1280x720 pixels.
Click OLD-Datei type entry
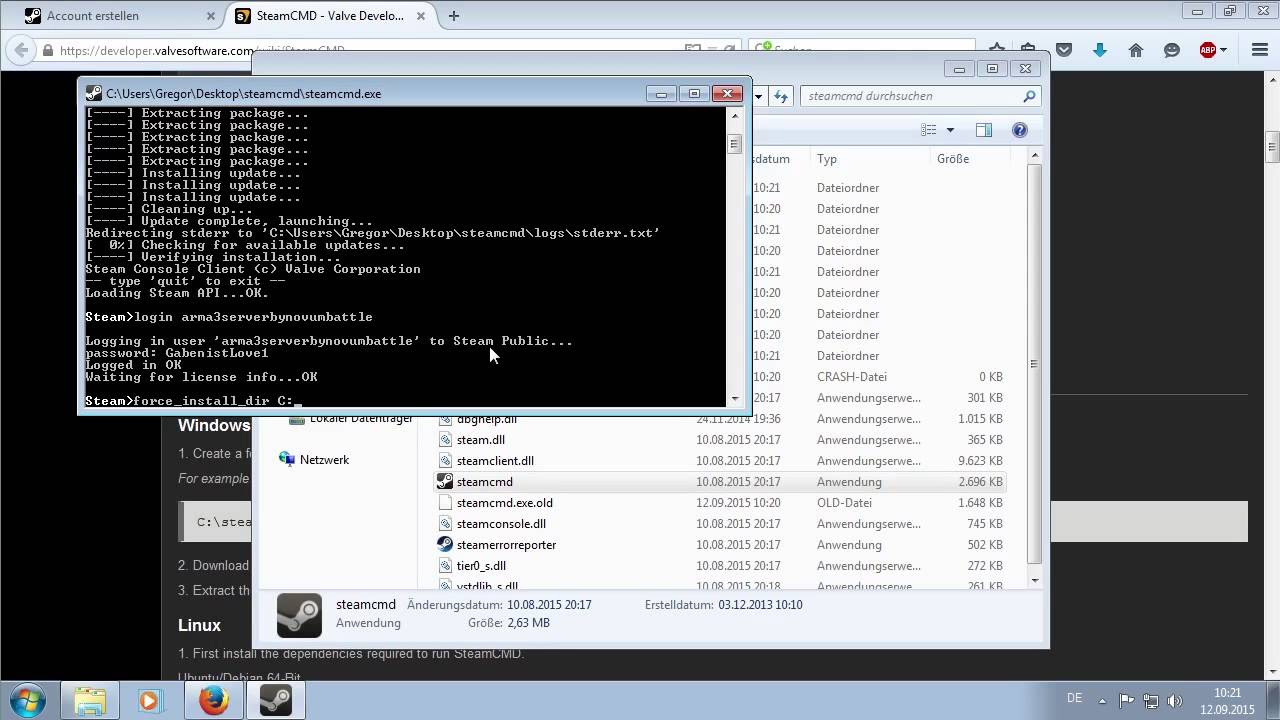point(845,503)
